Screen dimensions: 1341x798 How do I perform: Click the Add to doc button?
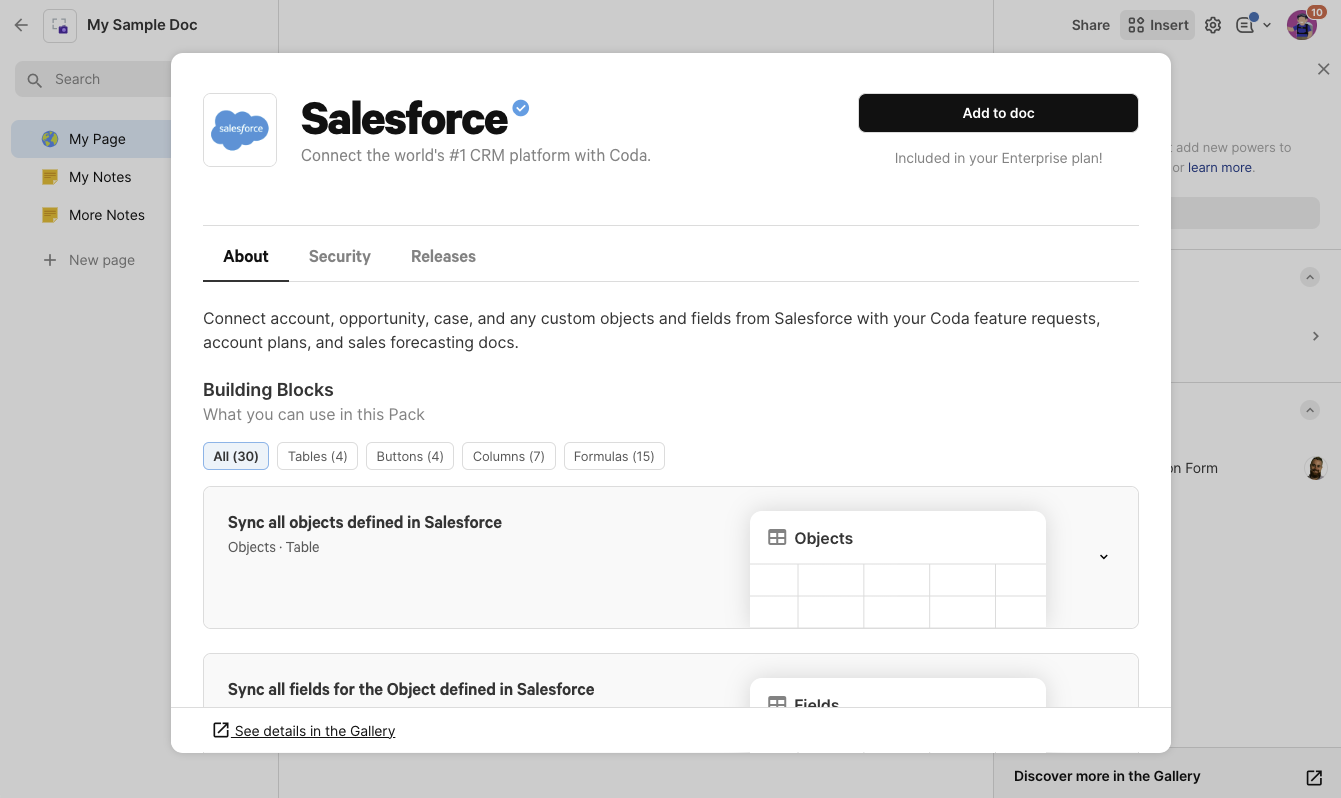(x=998, y=113)
